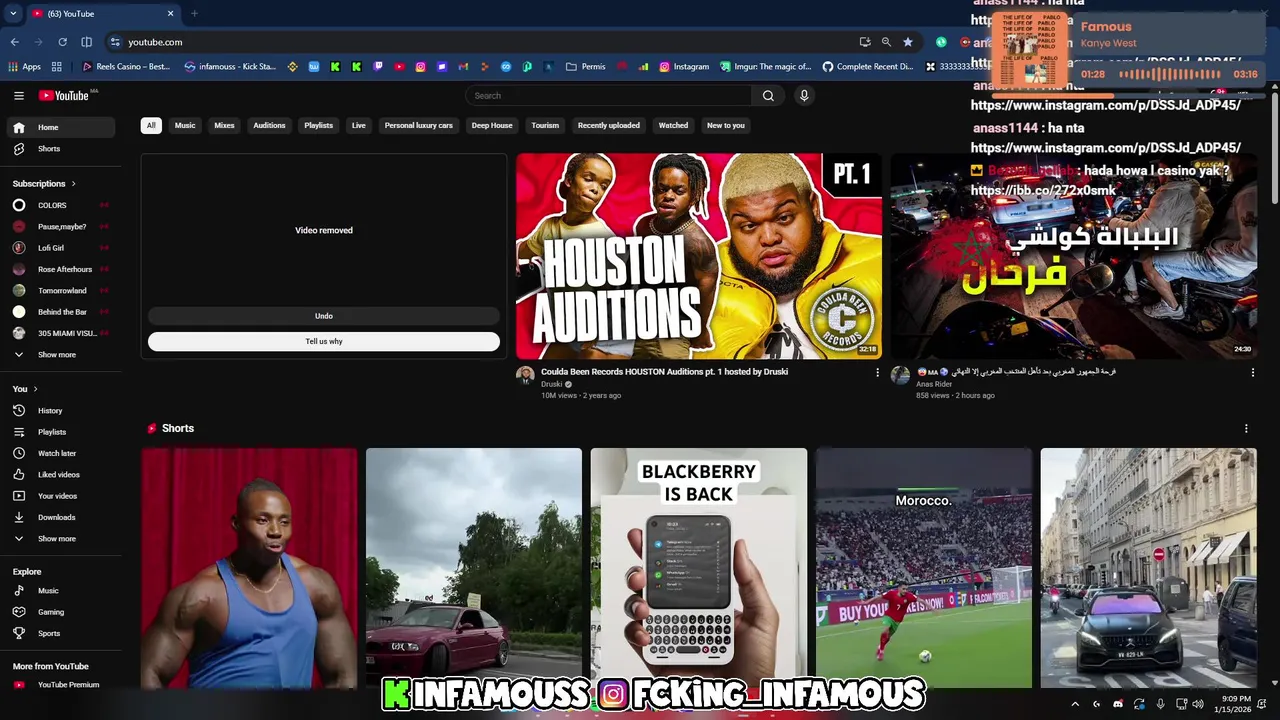Show more under You section
Screen dimensions: 1280x720
tap(62, 539)
